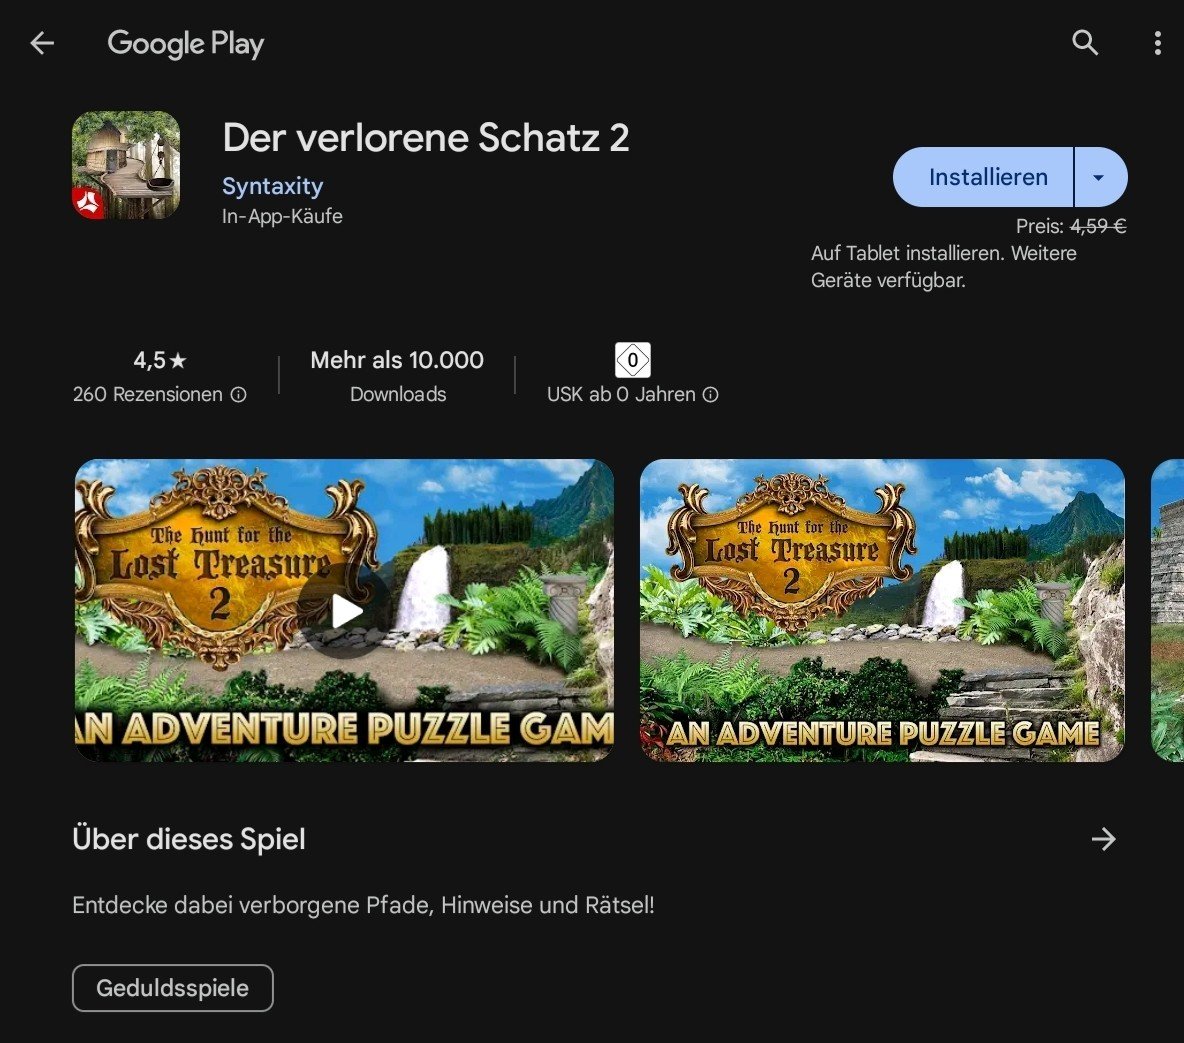Tap the Der verlorene Schatz 2 app icon
The height and width of the screenshot is (1043, 1184).
pos(126,165)
